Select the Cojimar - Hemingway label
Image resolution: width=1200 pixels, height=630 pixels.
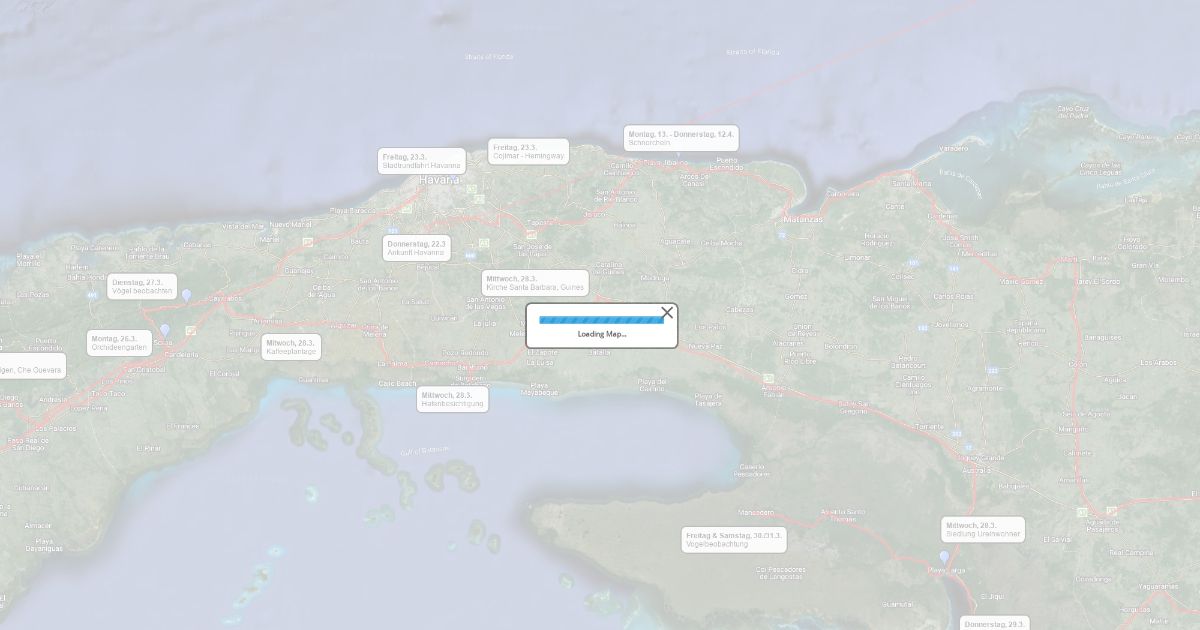528,152
